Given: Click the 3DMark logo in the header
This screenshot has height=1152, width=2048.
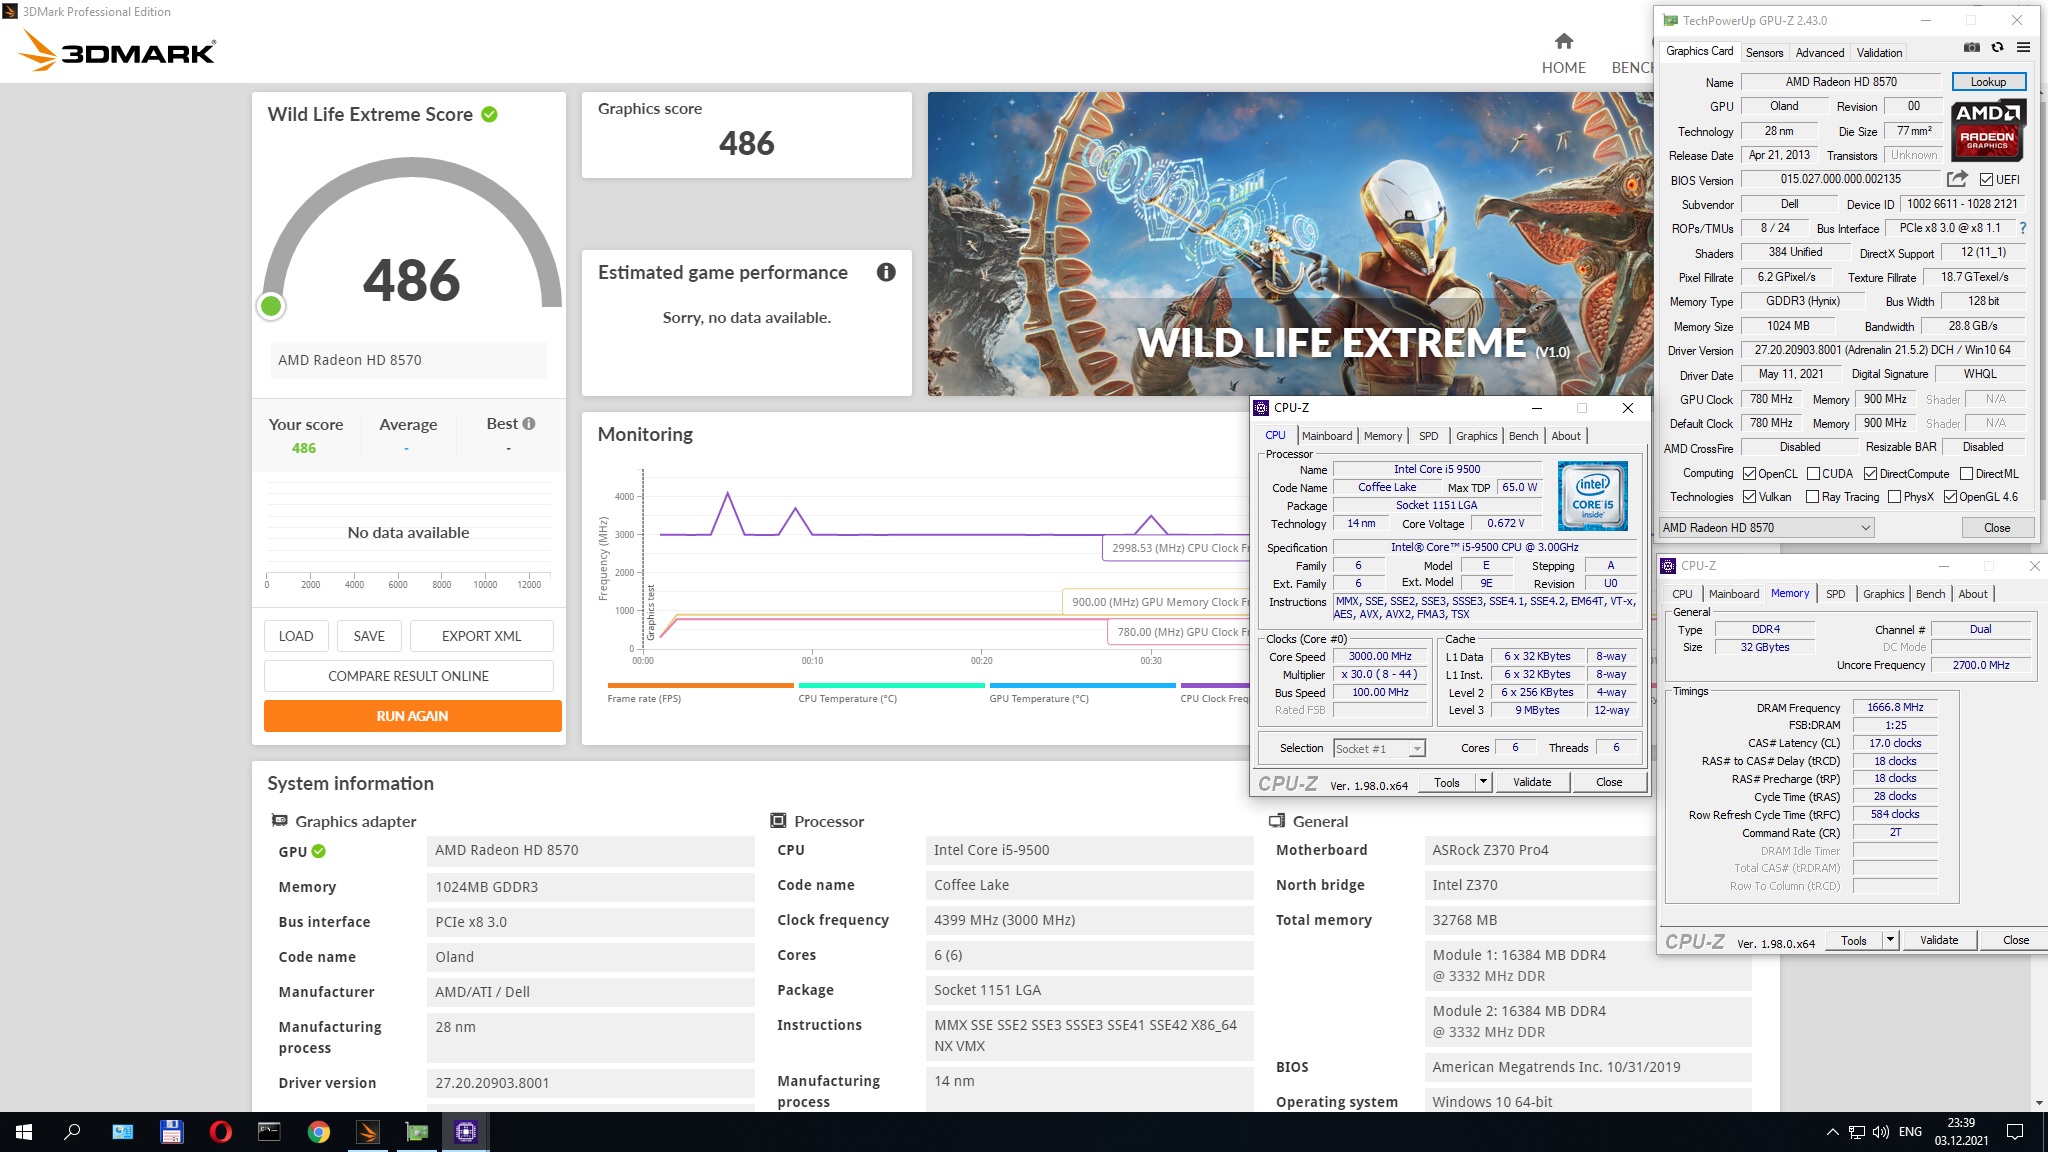Looking at the screenshot, I should pyautogui.click(x=117, y=50).
